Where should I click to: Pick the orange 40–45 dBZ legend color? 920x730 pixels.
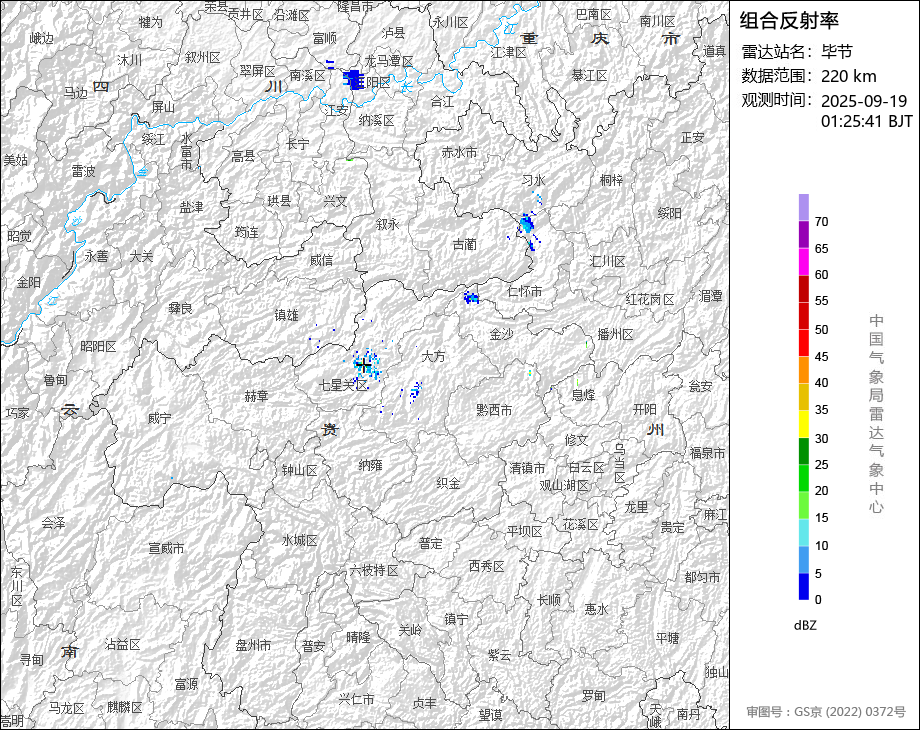(804, 370)
